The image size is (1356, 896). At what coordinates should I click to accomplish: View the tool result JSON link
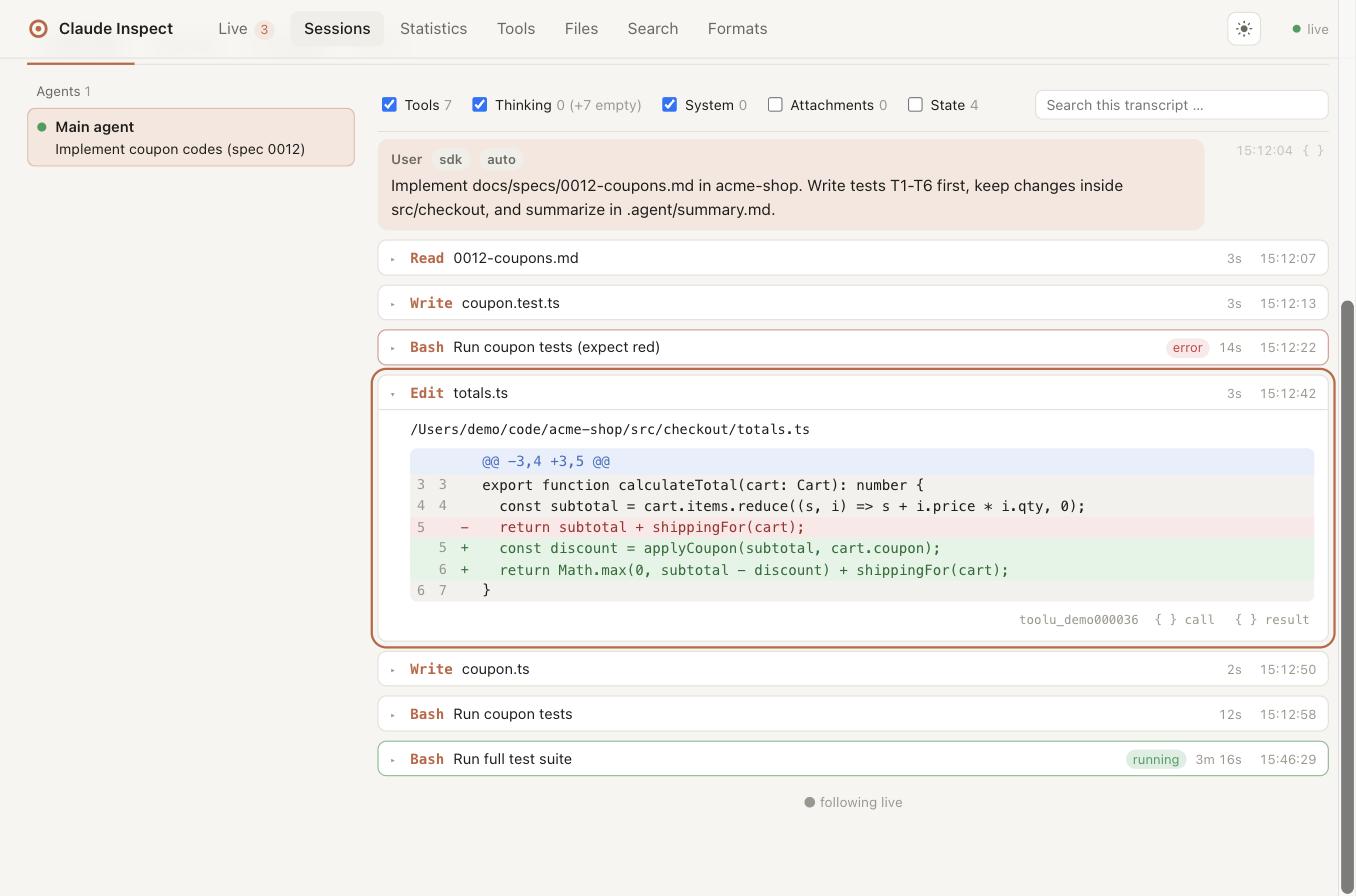[x=1272, y=620]
